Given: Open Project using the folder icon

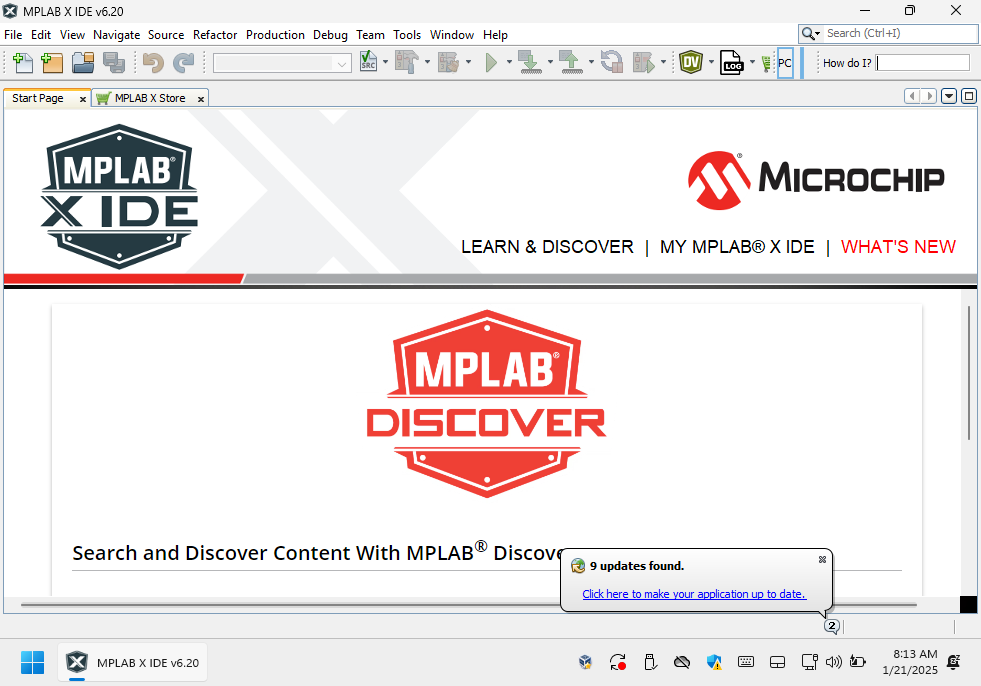Looking at the screenshot, I should (x=83, y=63).
